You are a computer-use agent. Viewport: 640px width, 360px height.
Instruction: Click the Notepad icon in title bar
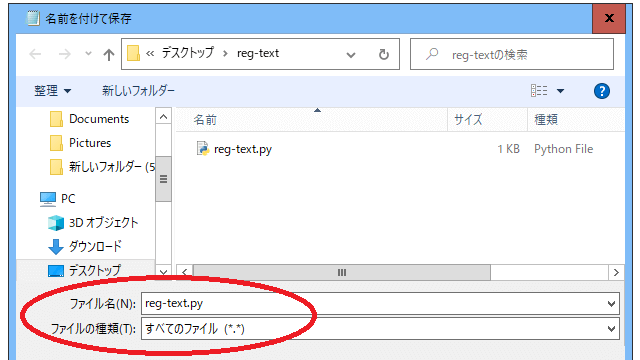(x=33, y=18)
